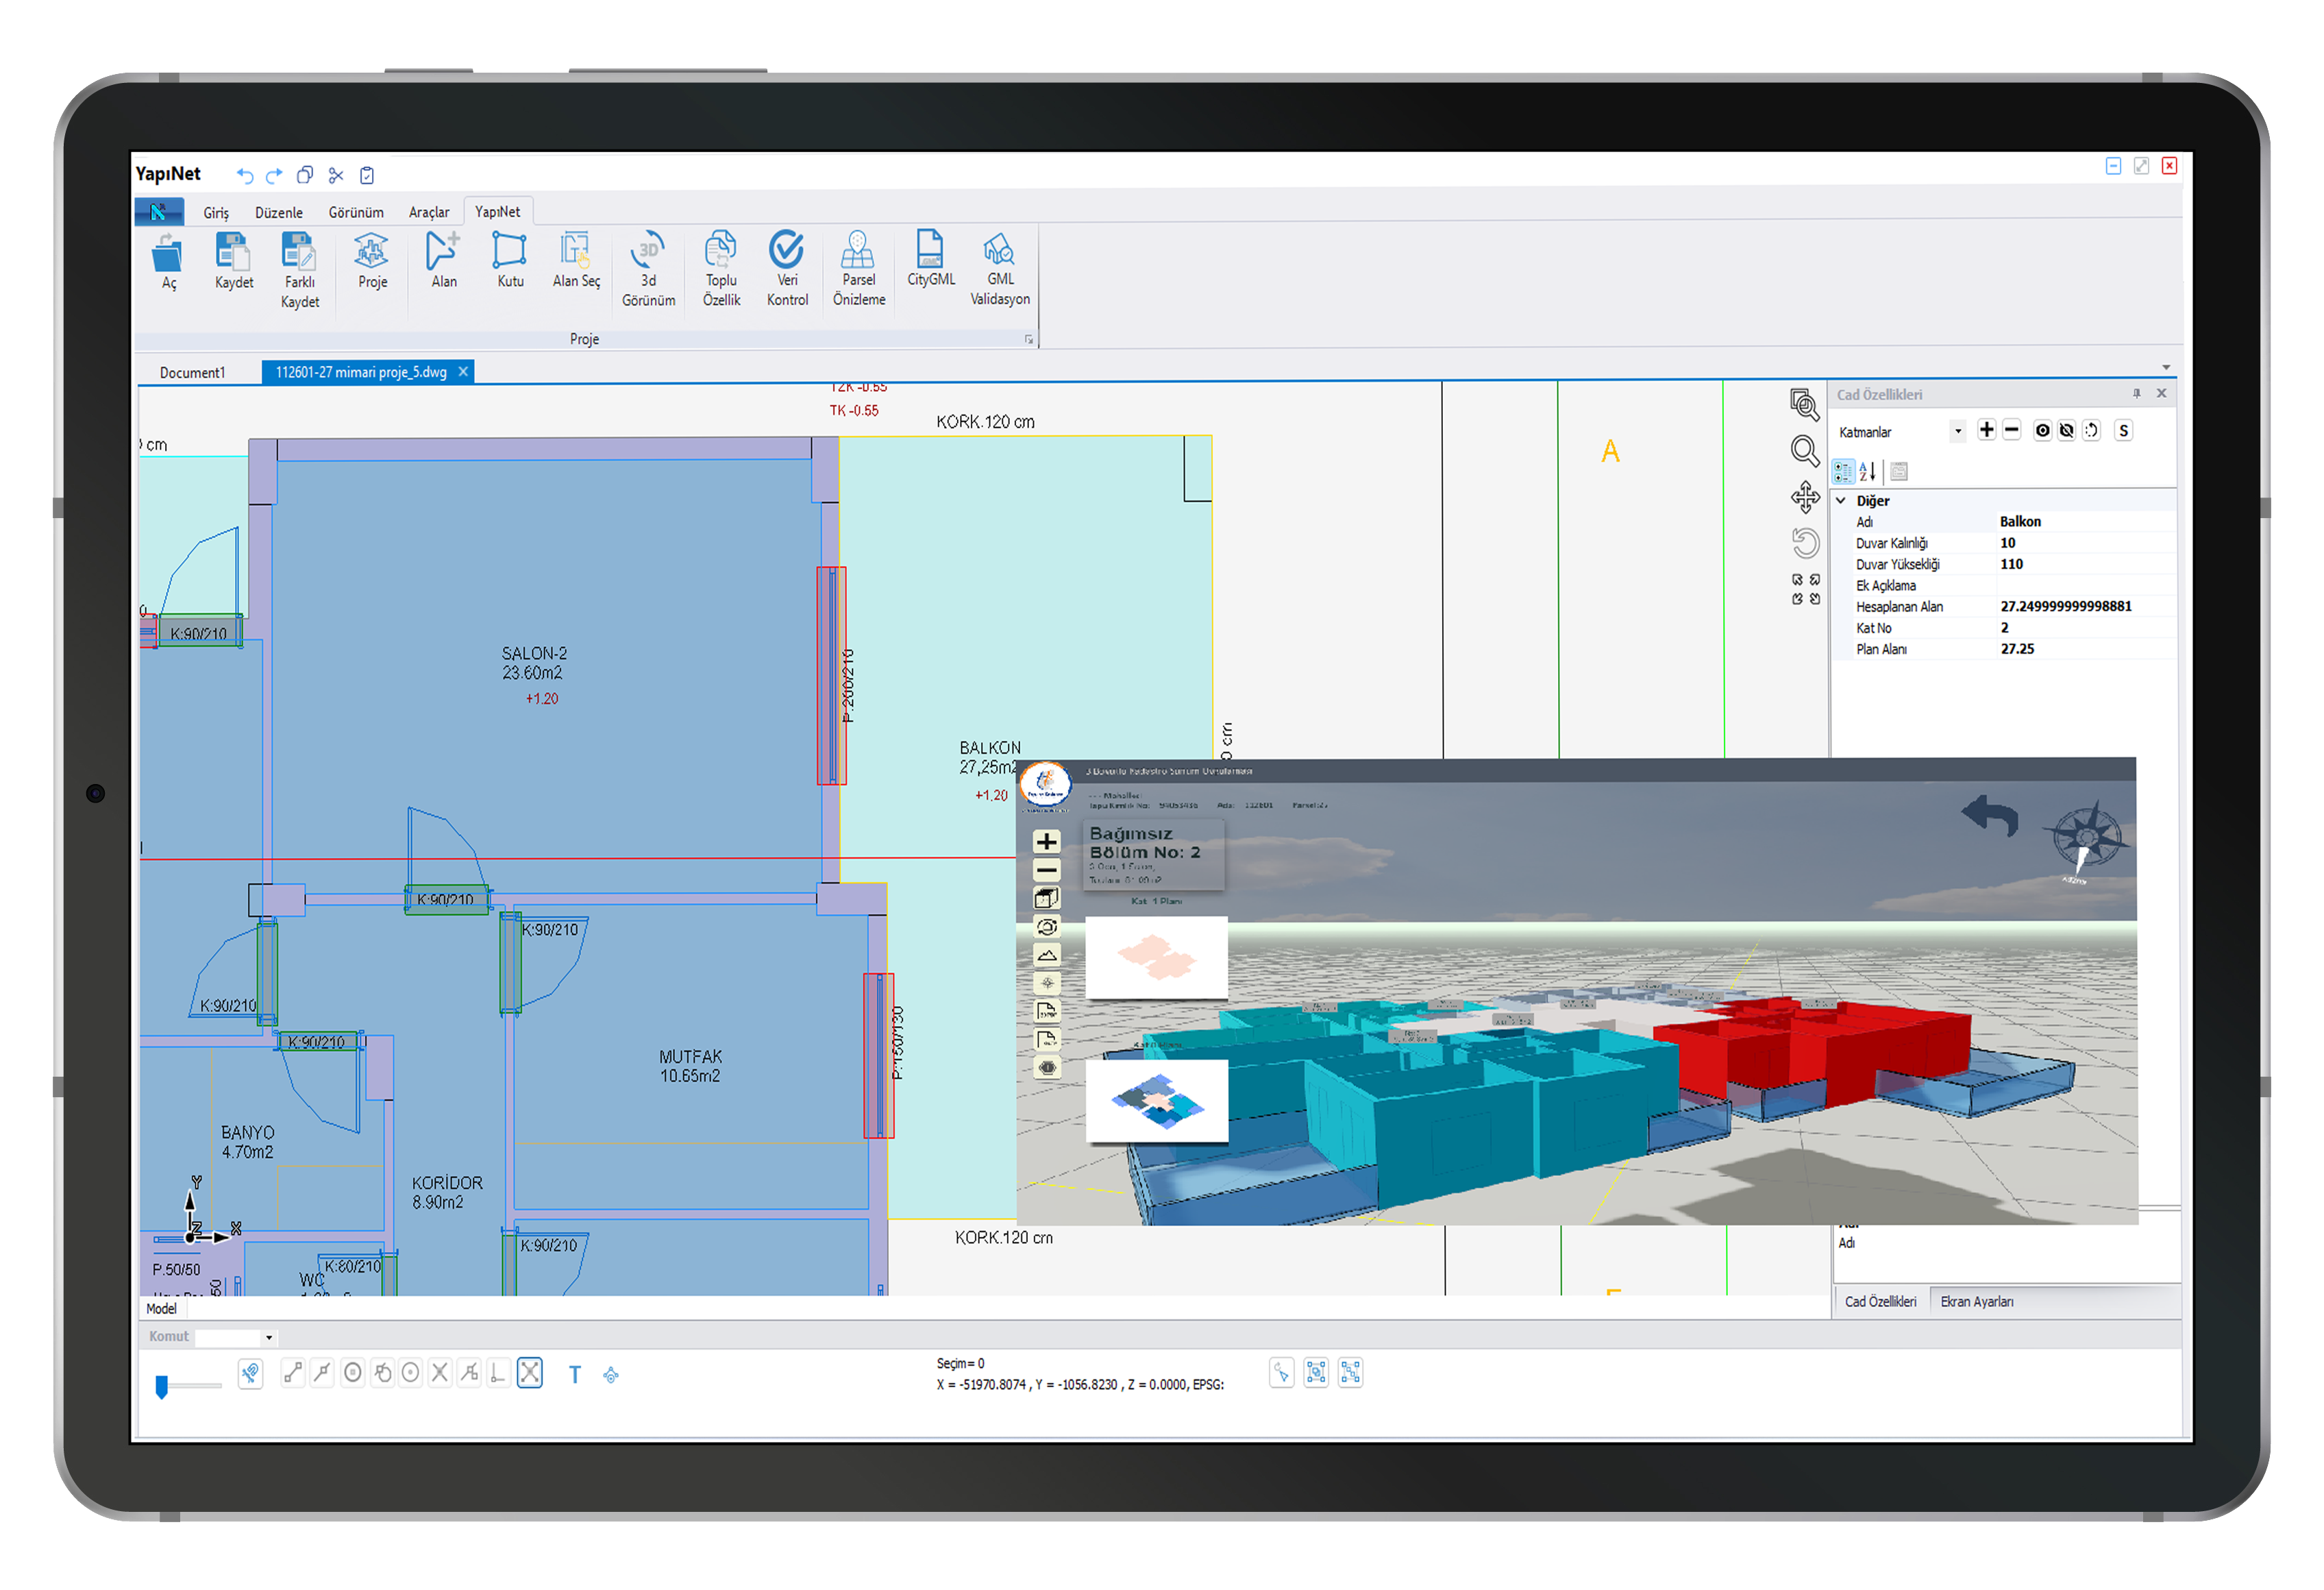
Task: Collapse the Diğer property group
Action: pos(1841,500)
